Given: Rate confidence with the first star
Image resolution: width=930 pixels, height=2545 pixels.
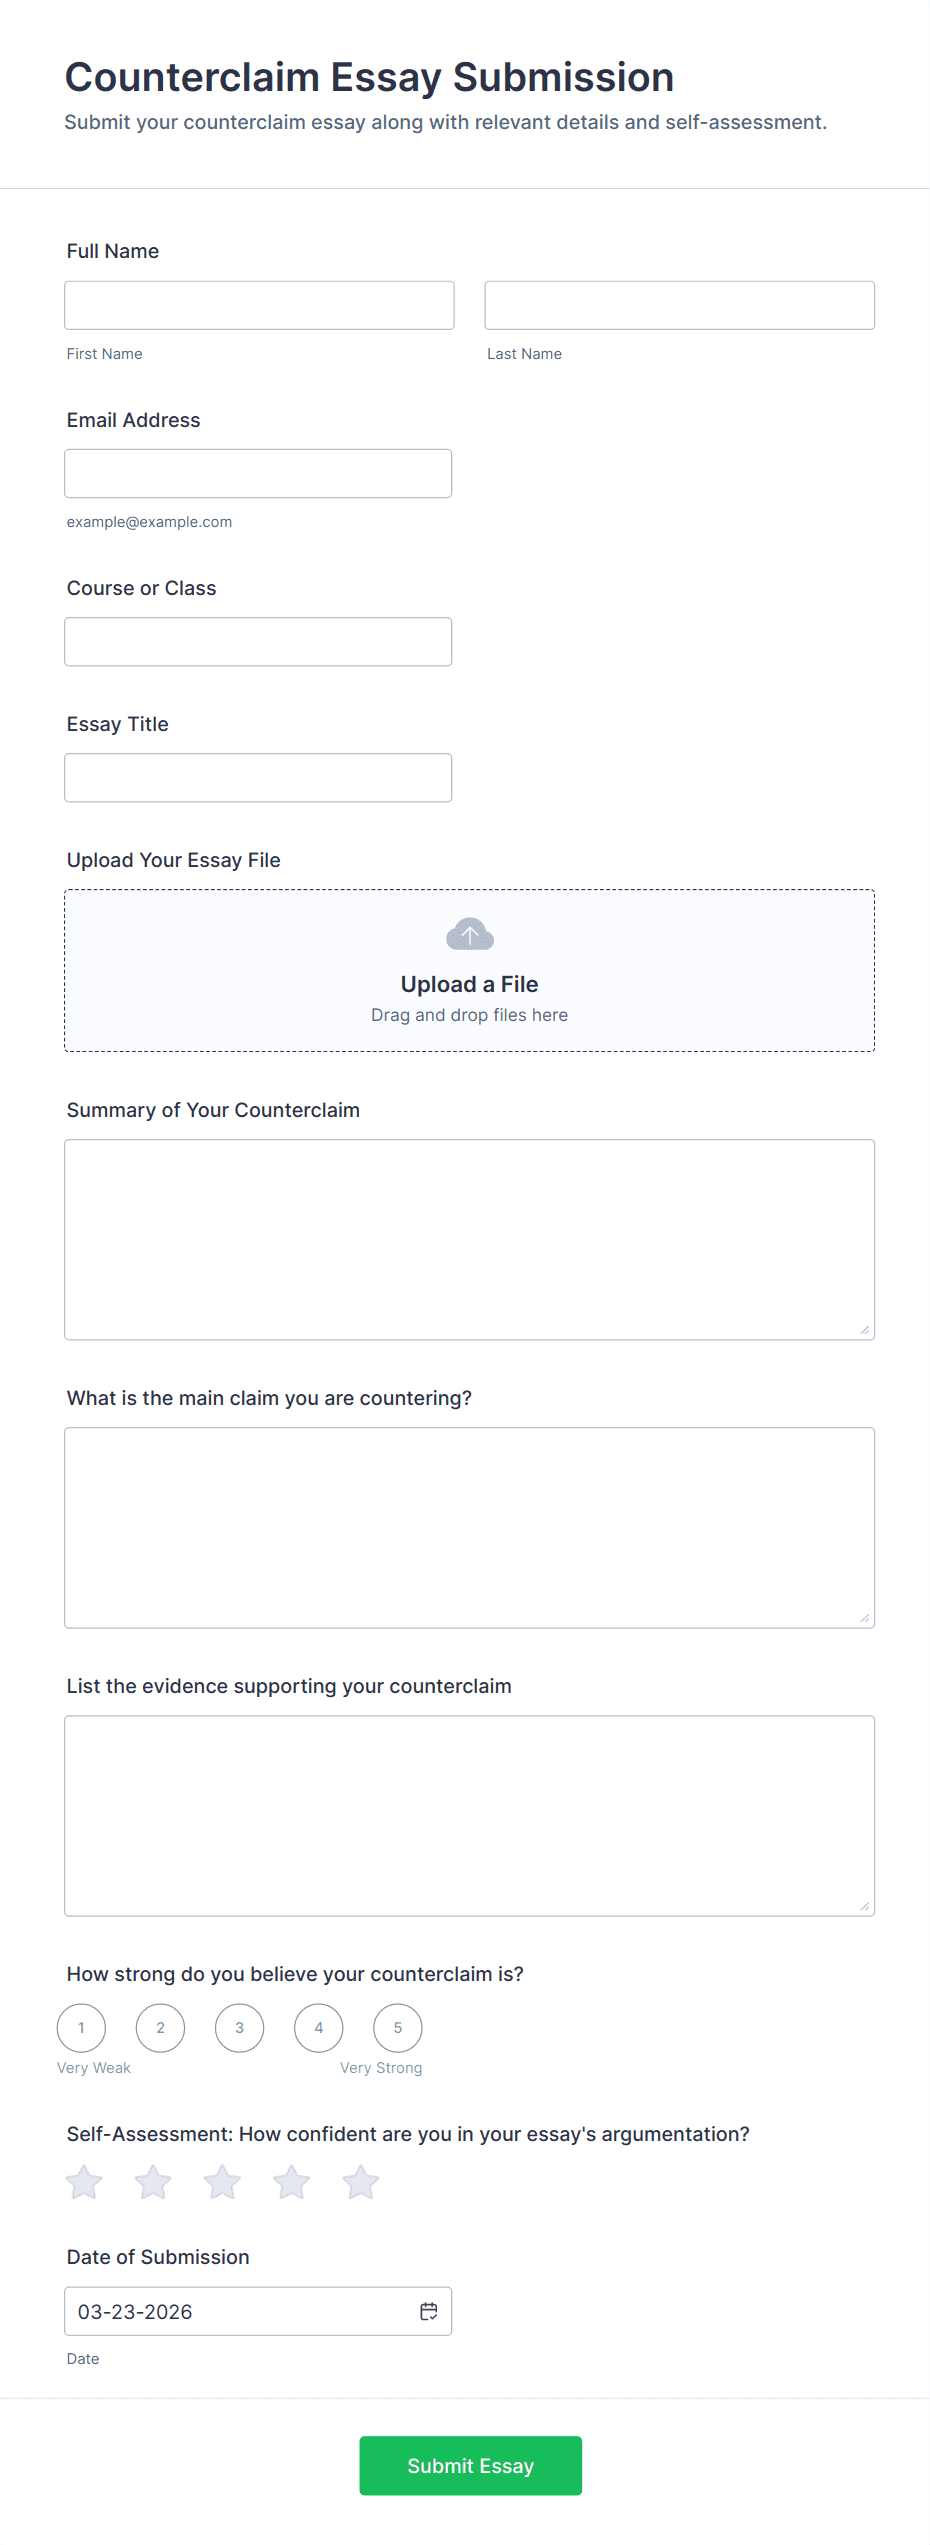Looking at the screenshot, I should (x=84, y=2182).
